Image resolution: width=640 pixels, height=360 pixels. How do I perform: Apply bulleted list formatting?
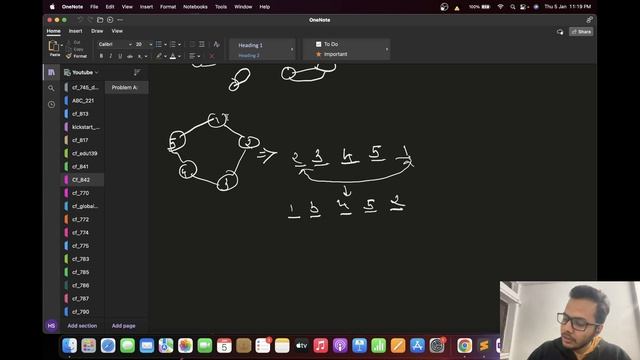[159, 44]
